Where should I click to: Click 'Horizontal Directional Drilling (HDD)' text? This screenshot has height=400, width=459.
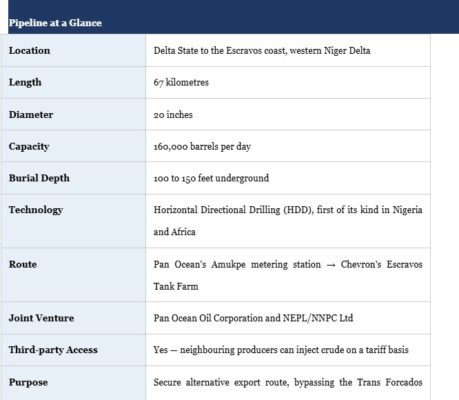(233, 210)
